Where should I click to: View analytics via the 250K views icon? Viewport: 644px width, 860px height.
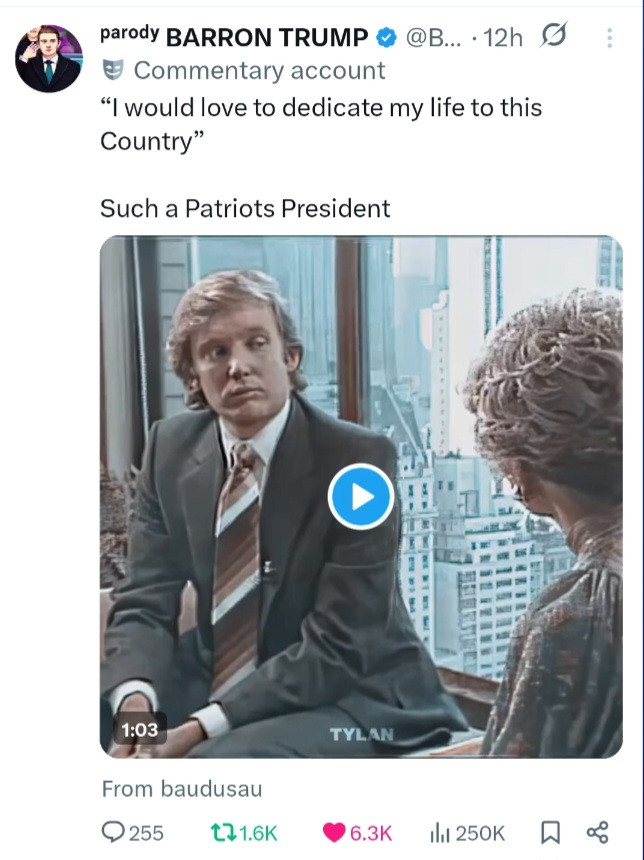coord(439,832)
